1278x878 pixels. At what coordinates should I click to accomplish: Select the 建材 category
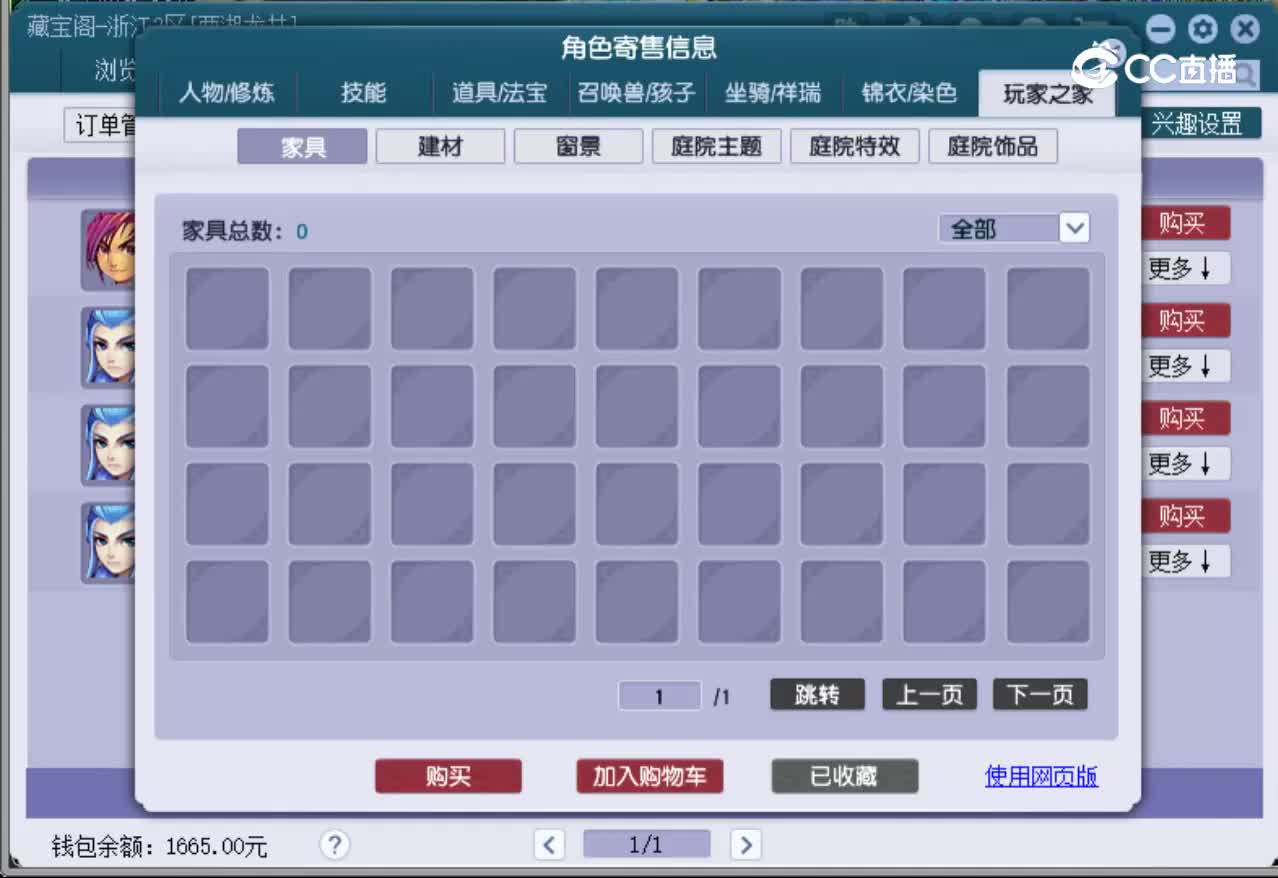tap(440, 146)
